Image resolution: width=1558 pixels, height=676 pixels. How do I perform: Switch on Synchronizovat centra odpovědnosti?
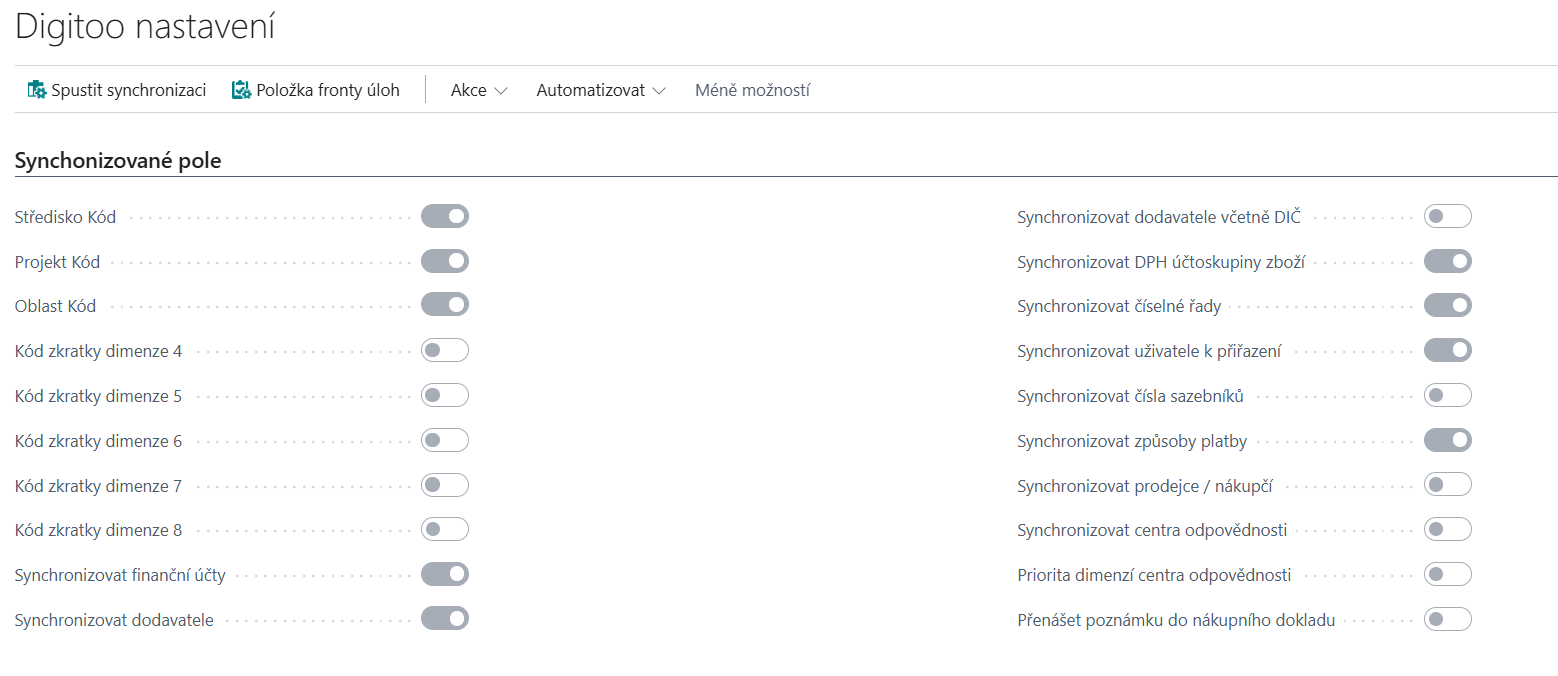(1448, 529)
